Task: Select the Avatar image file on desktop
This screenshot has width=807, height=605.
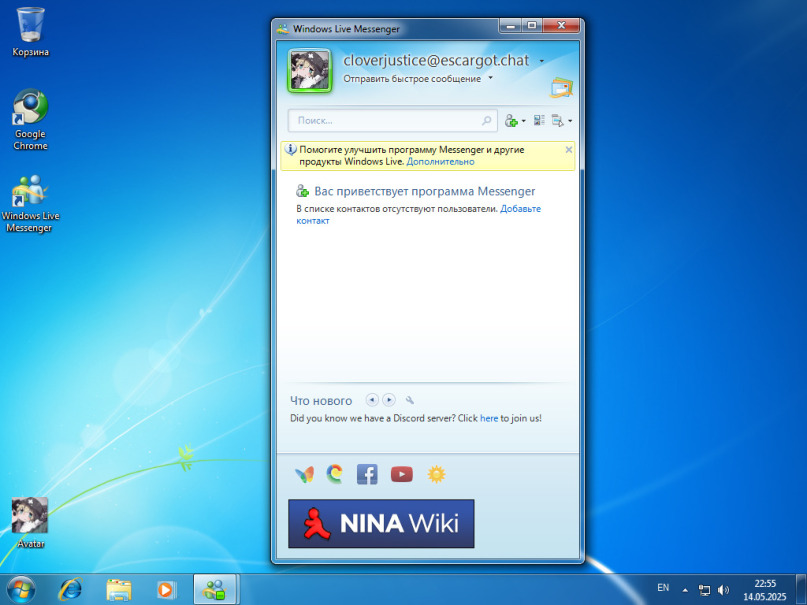Action: [x=30, y=523]
